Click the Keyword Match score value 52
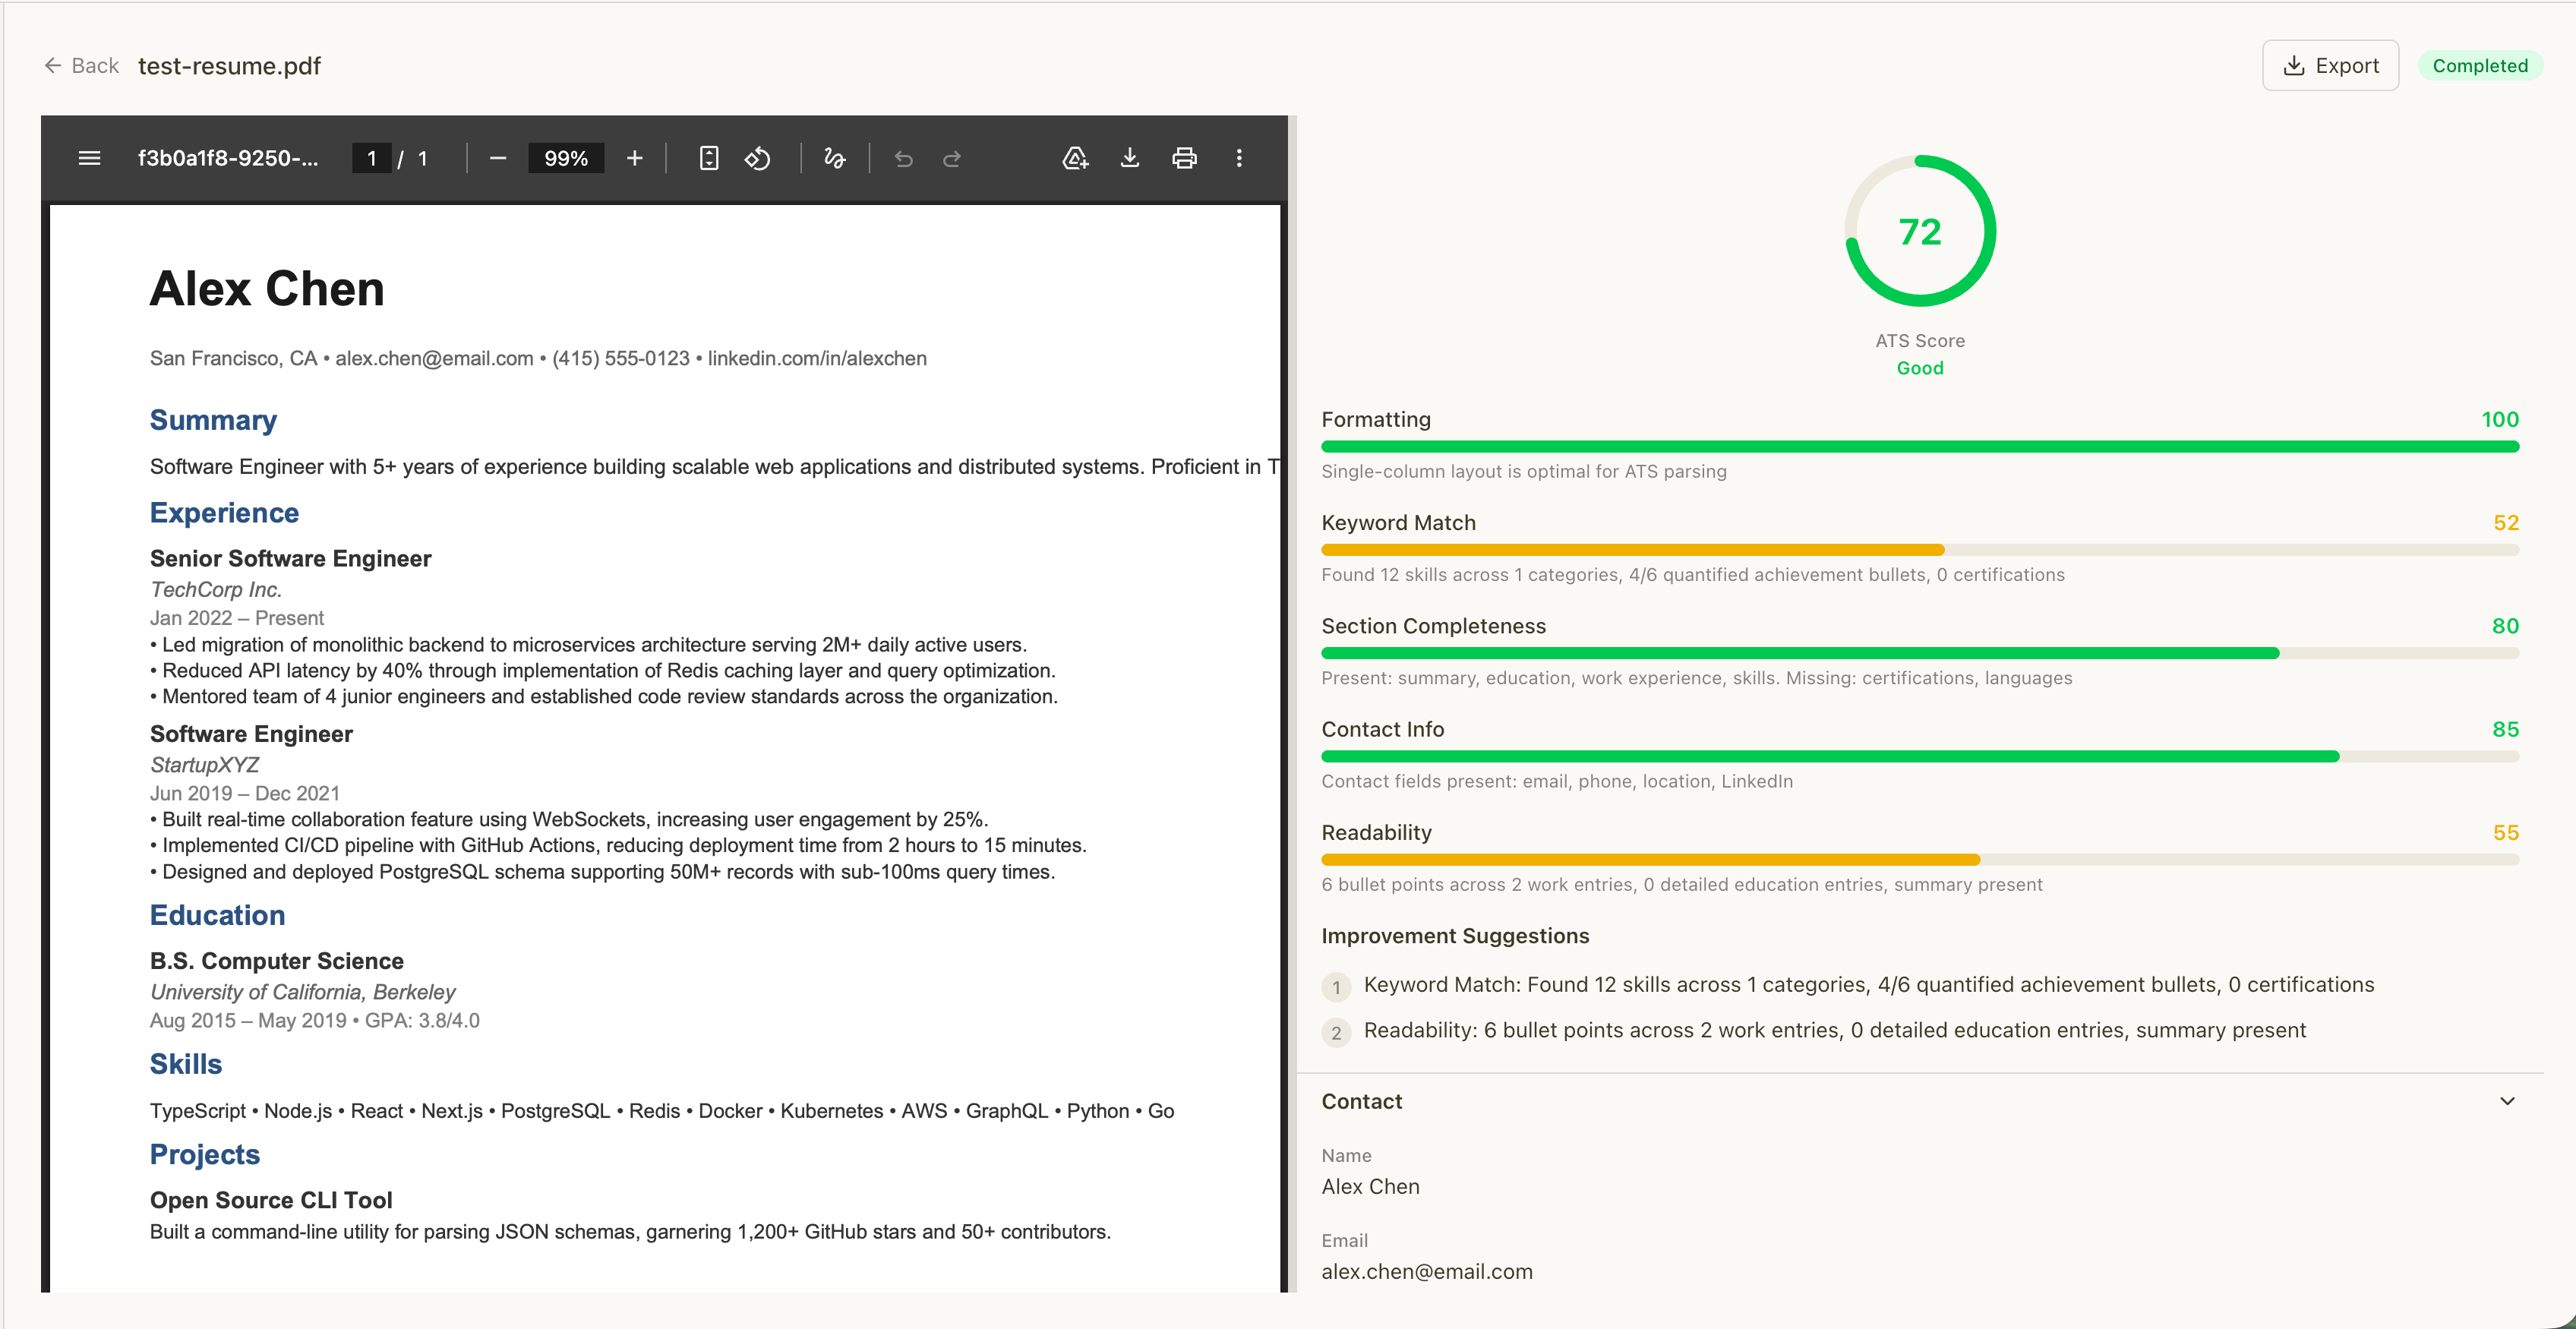2576x1329 pixels. (2506, 523)
